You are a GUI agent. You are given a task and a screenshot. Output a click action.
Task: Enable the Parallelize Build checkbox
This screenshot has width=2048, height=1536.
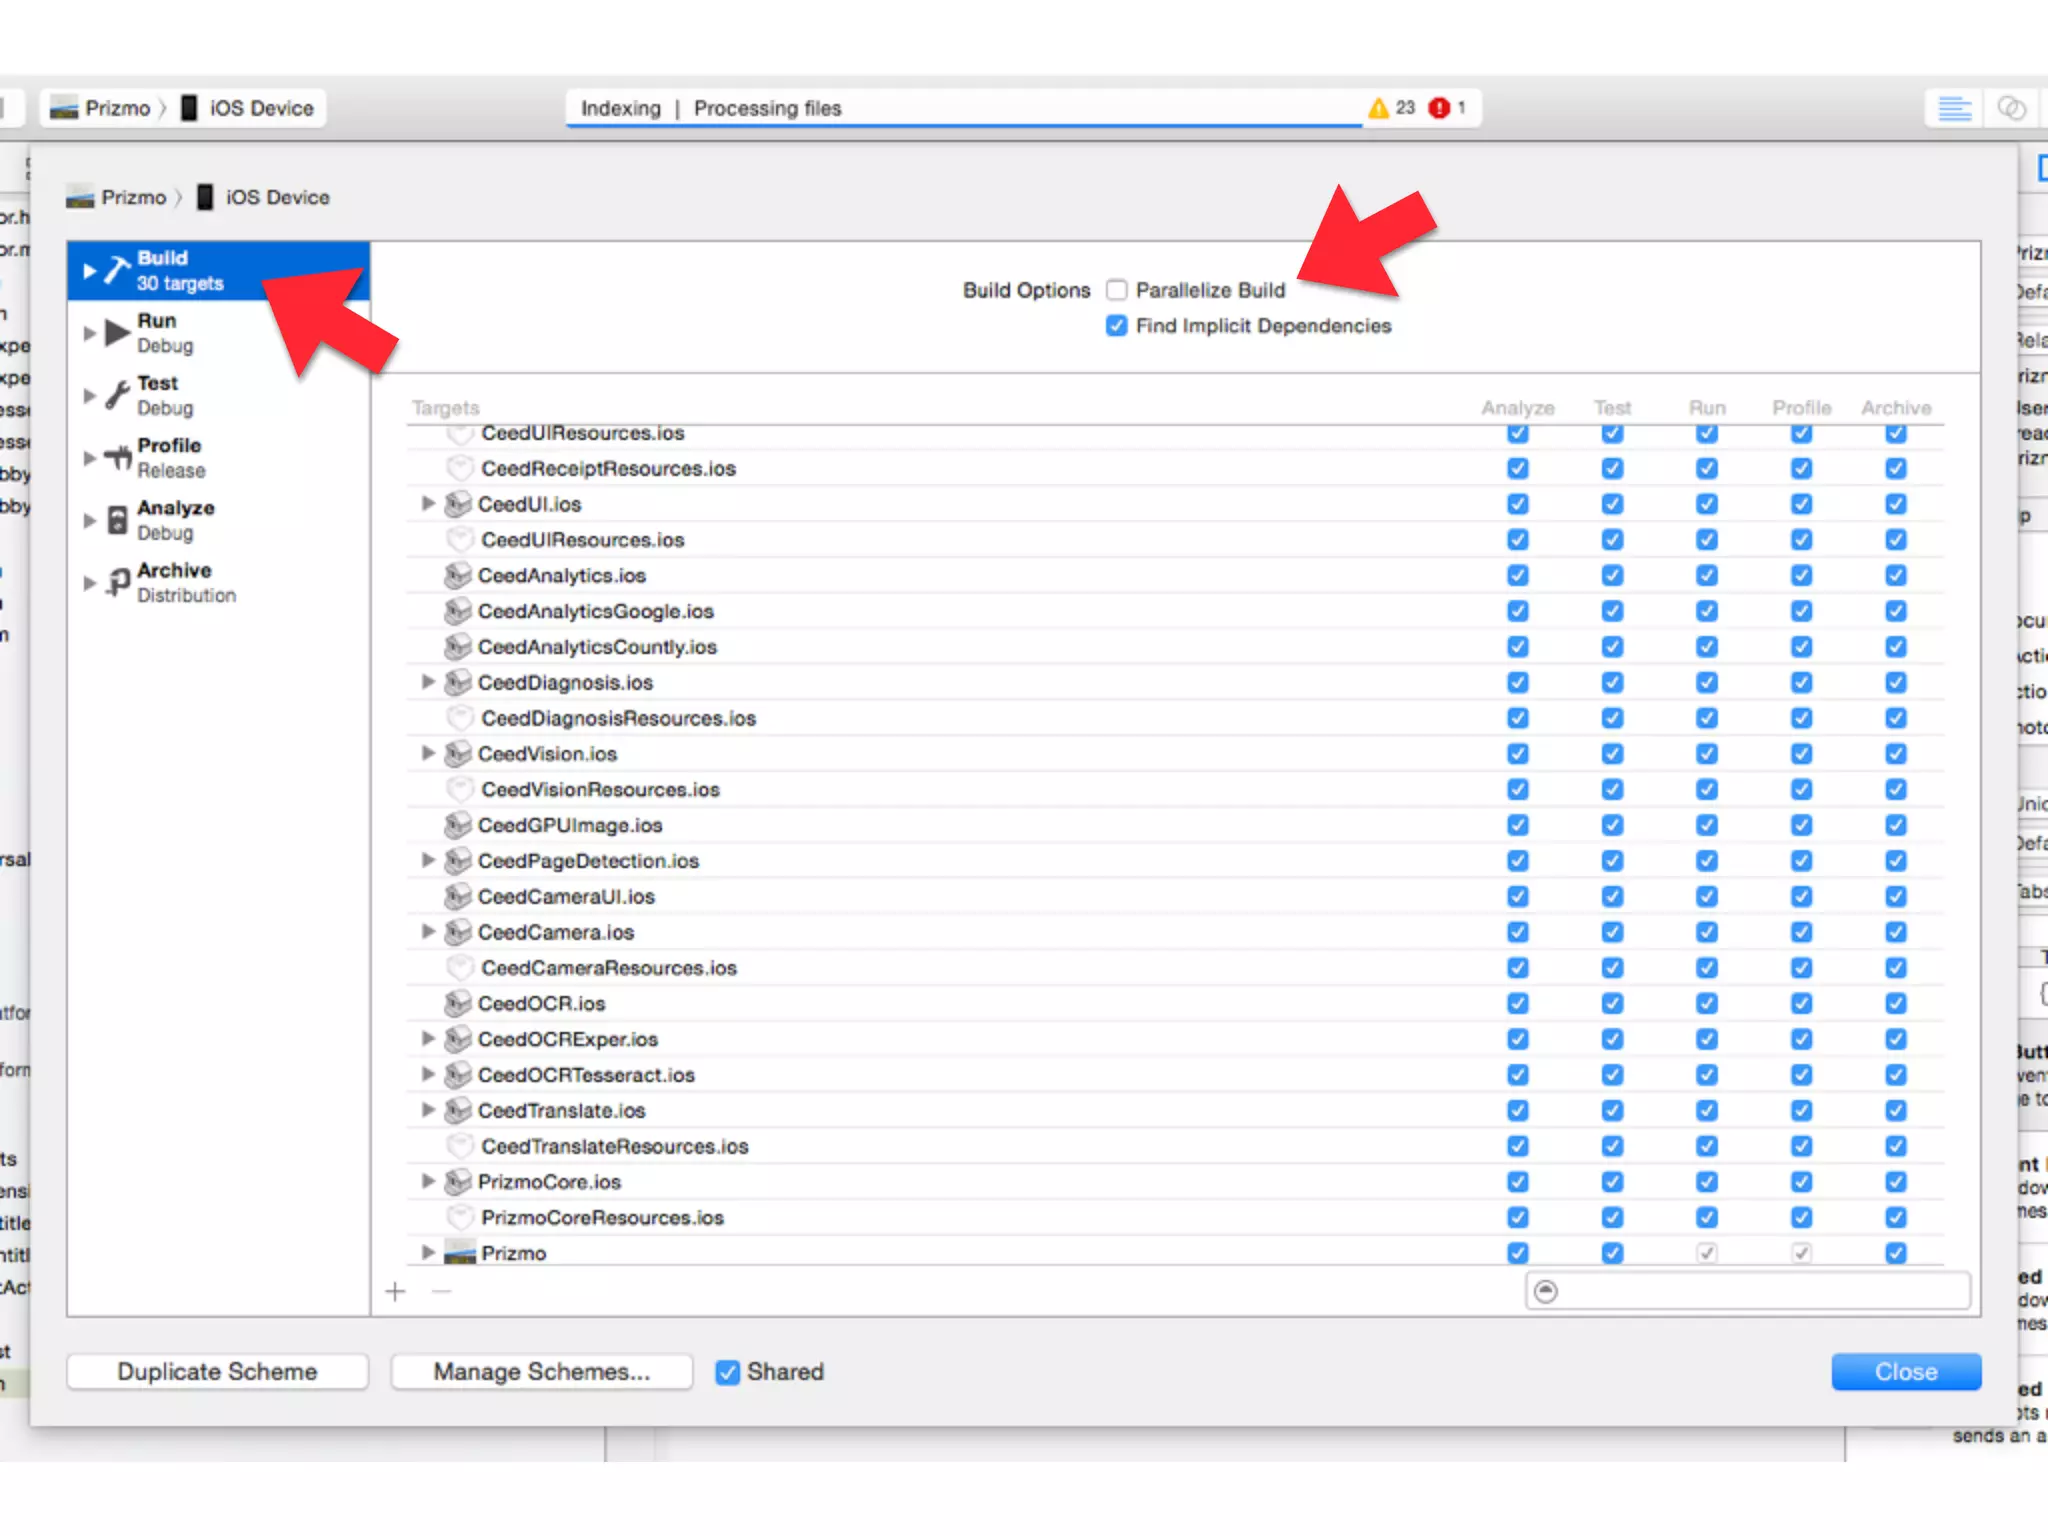[1117, 290]
